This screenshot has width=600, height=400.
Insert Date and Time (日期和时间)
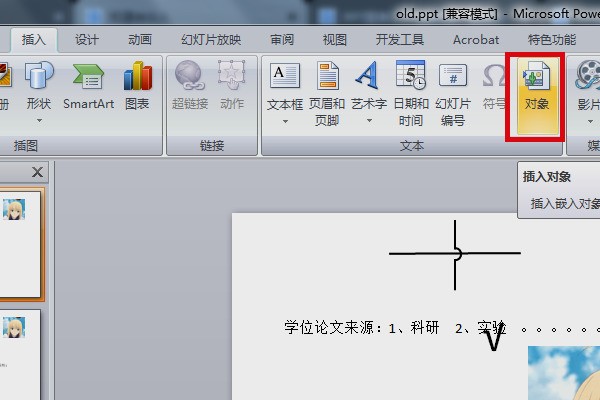coord(411,93)
